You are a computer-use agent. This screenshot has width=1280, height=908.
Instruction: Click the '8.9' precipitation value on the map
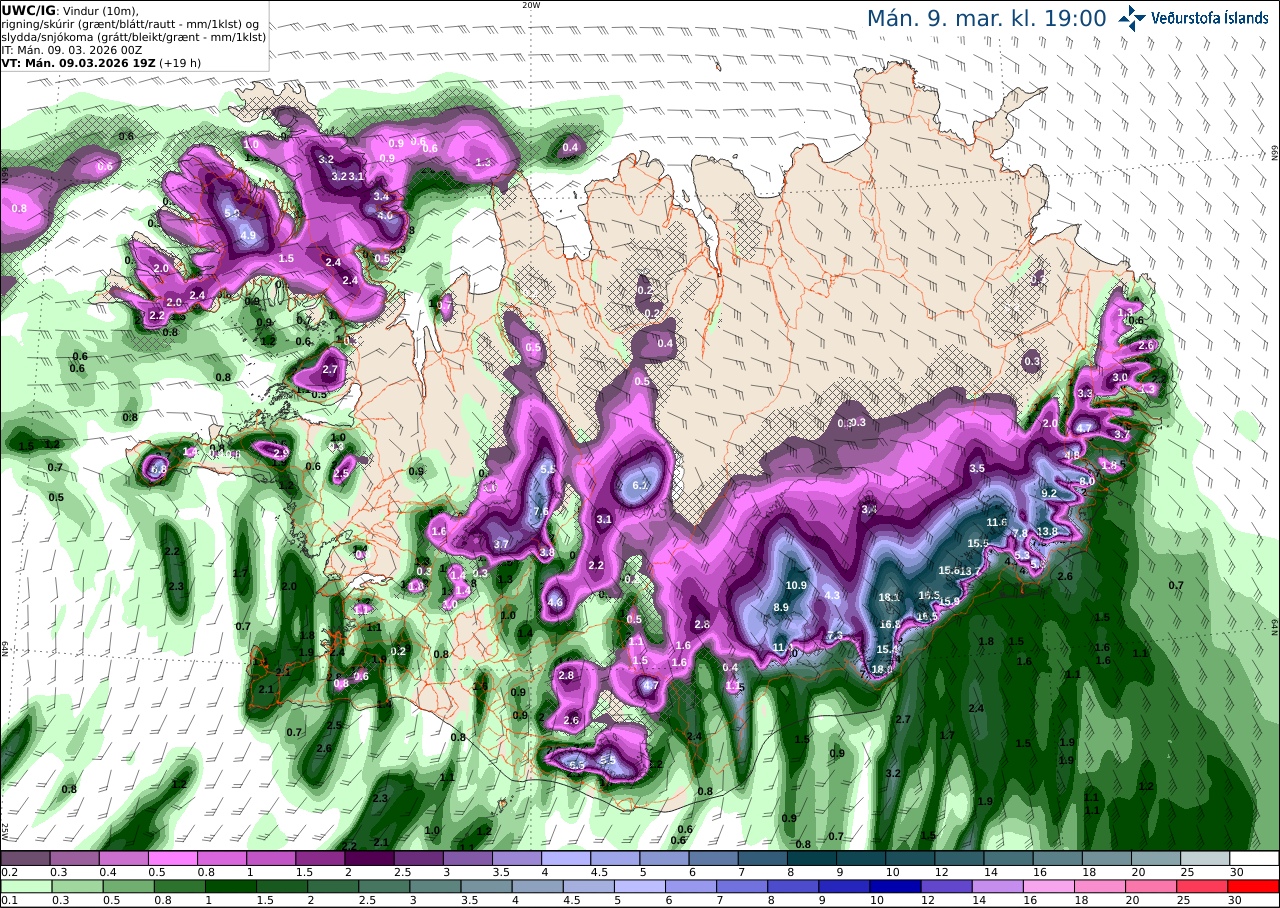781,607
